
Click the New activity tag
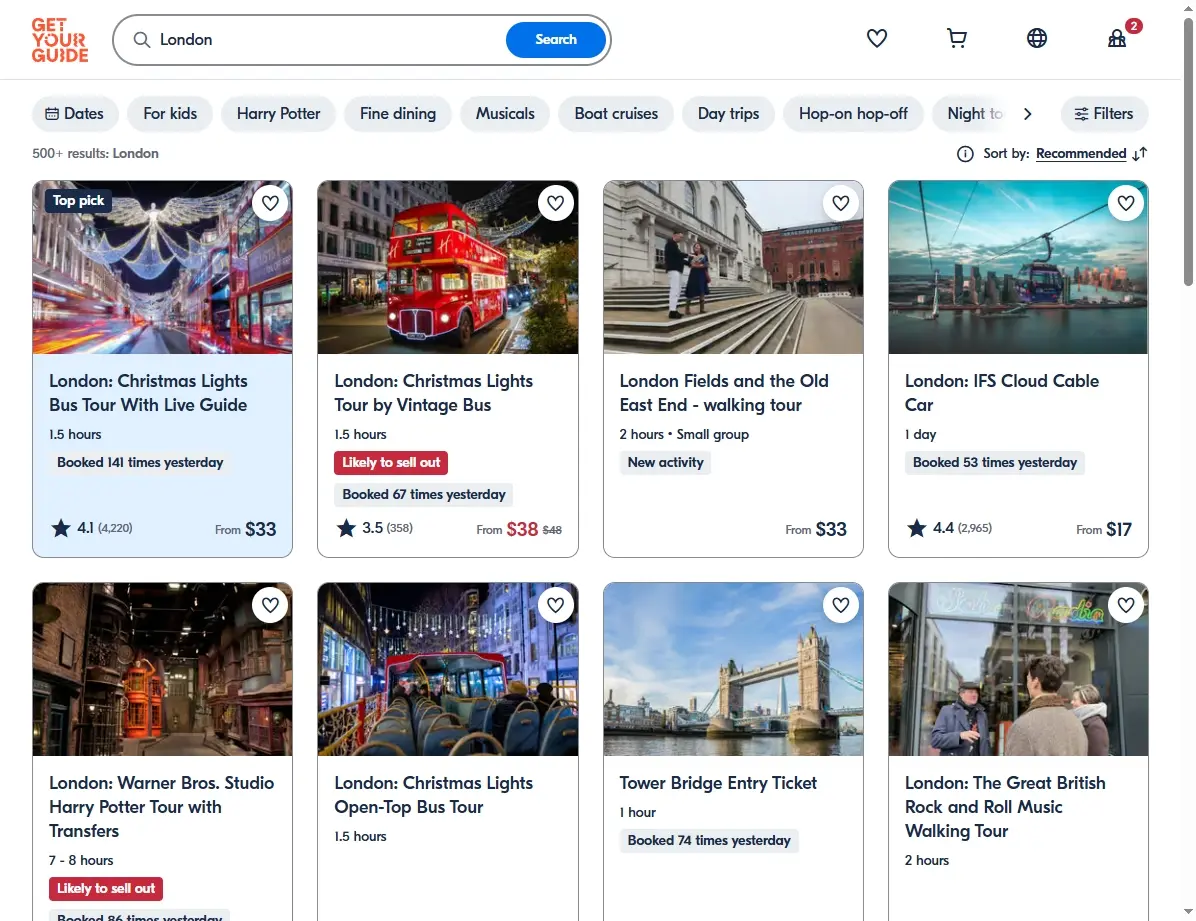click(x=665, y=462)
